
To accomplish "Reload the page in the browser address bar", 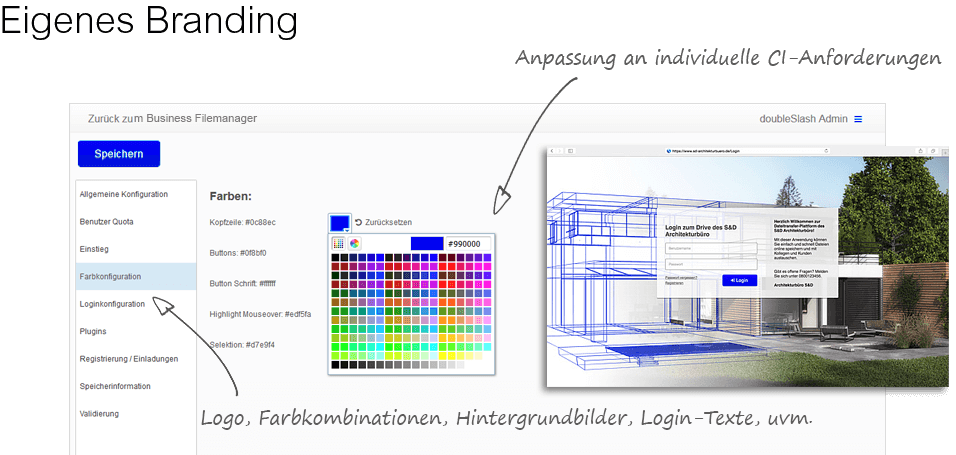I will 826,150.
